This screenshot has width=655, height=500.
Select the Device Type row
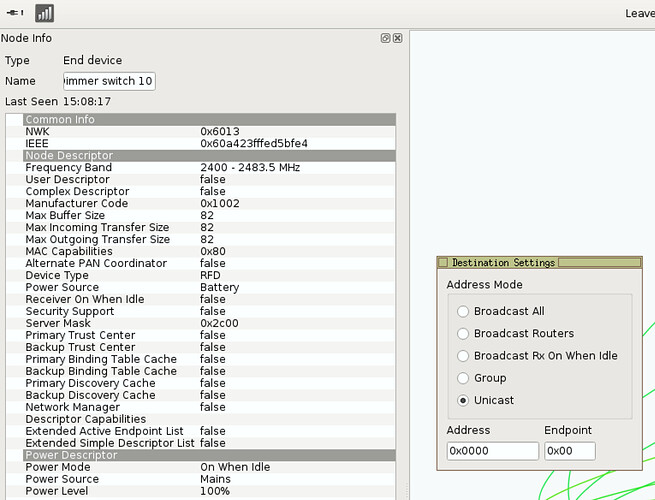(x=201, y=275)
